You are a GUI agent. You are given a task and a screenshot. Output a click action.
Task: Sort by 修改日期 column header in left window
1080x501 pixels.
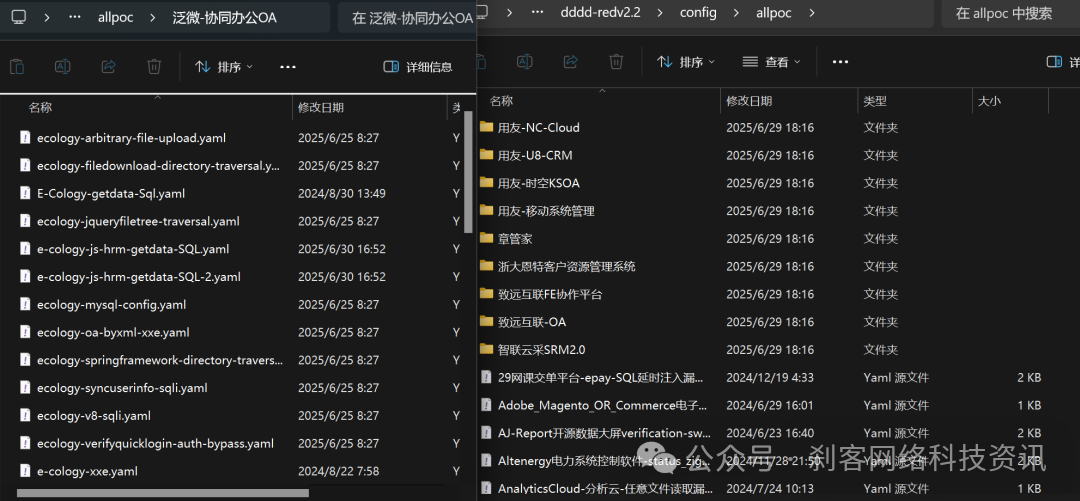[321, 107]
